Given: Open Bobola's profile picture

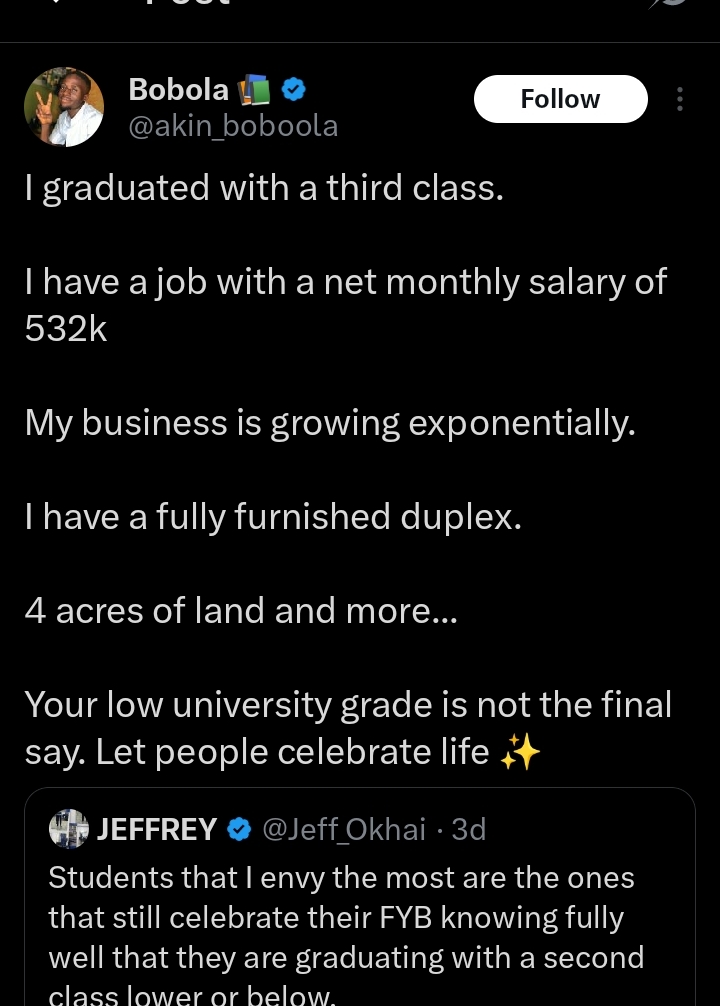Looking at the screenshot, I should pos(64,107).
